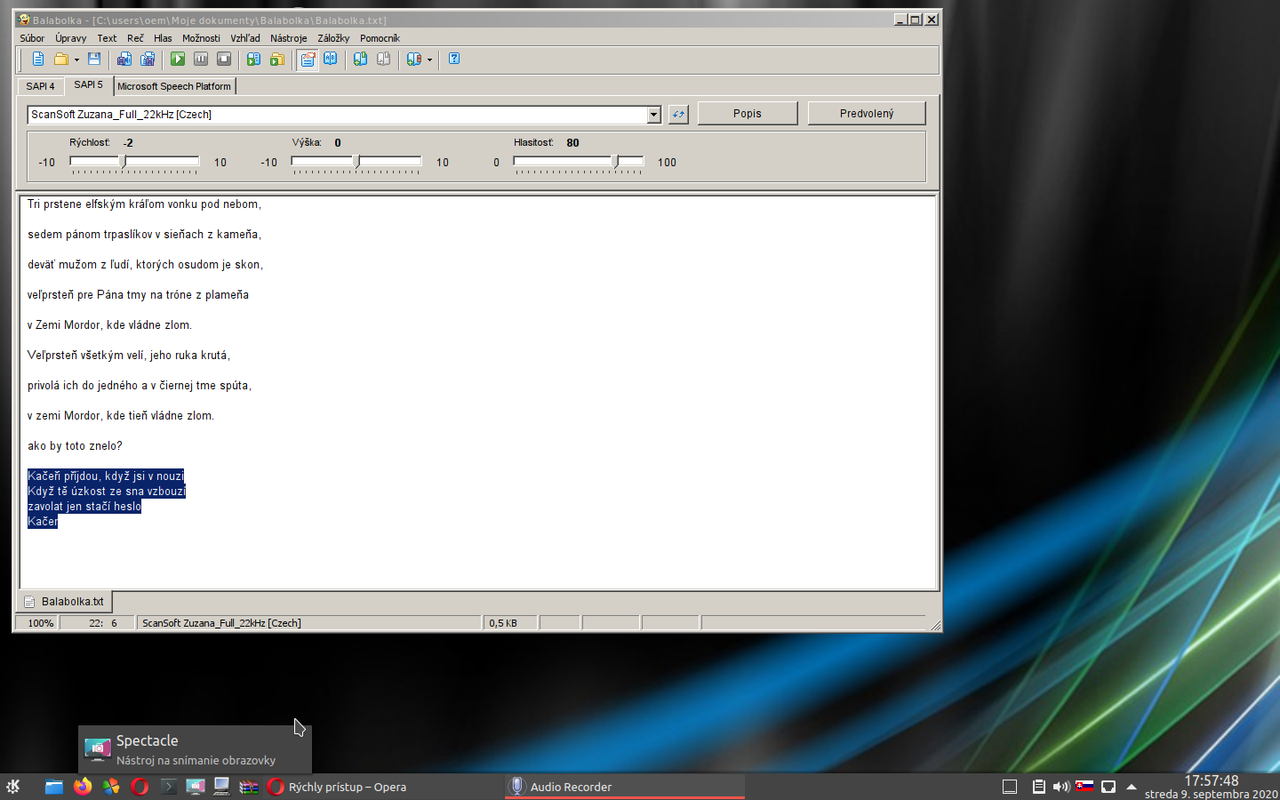Click the Spectacle screenshot taskbar icon

(x=195, y=787)
